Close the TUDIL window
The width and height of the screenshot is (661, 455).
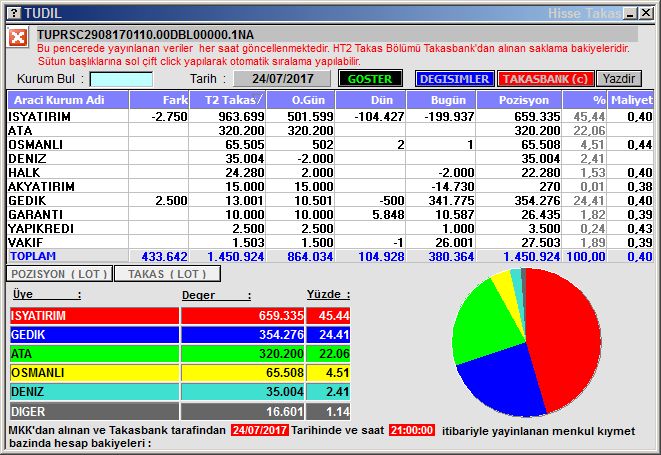coord(645,13)
